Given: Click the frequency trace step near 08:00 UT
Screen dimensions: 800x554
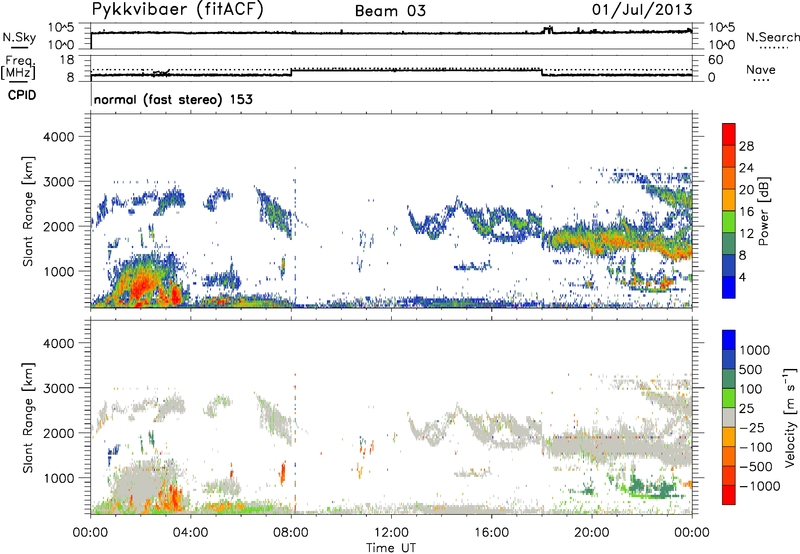Looking at the screenshot, I should click(291, 72).
